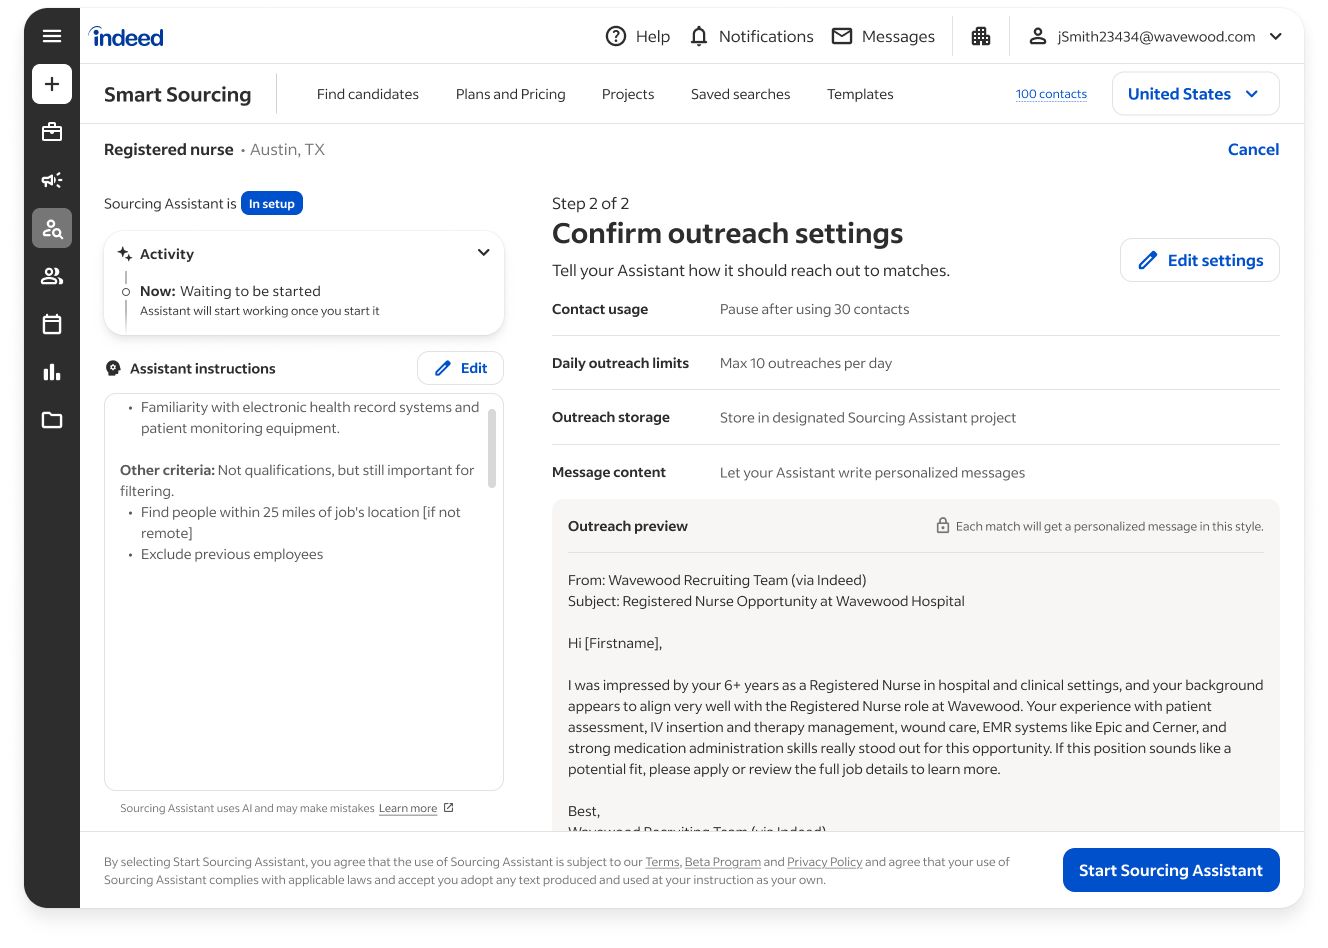Click the Daily outreach limits label
1328x948 pixels.
(x=620, y=363)
